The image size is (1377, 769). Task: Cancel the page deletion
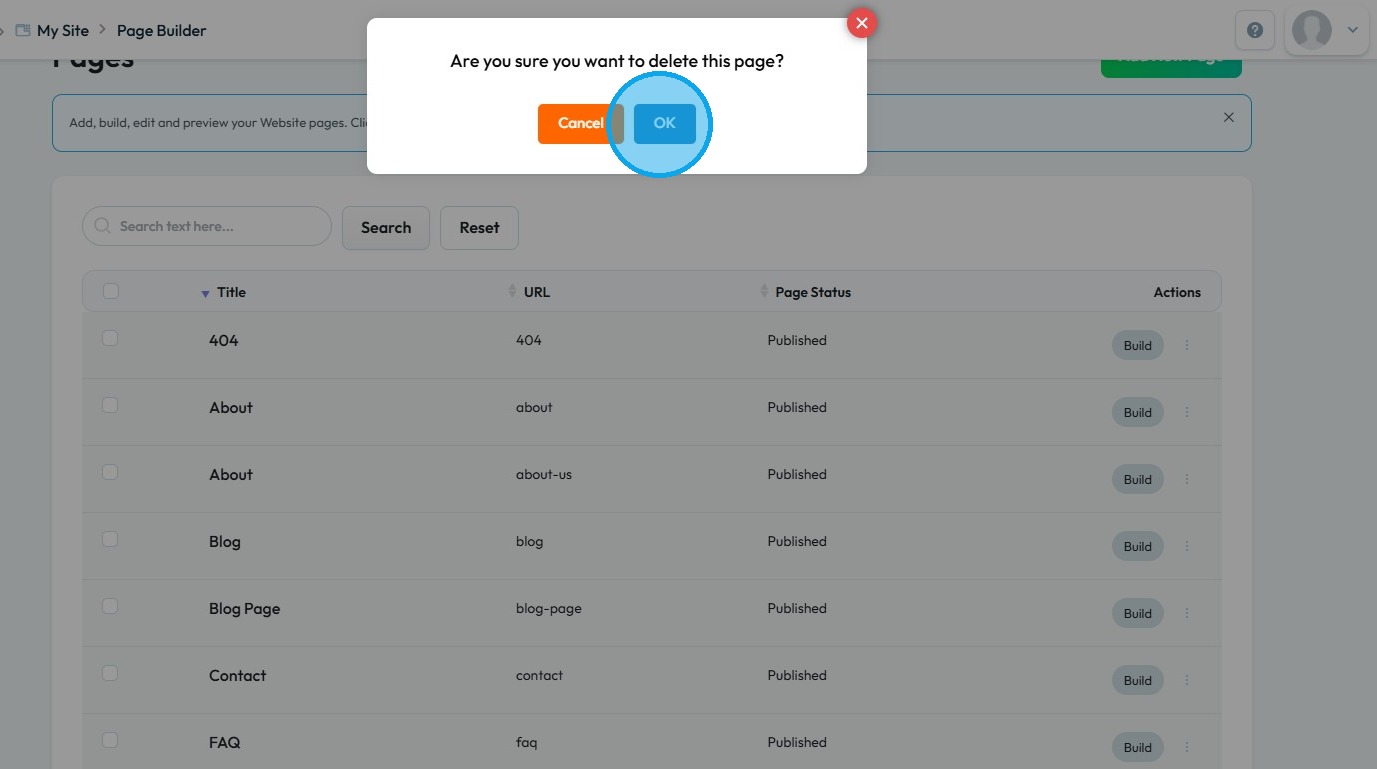coord(580,123)
